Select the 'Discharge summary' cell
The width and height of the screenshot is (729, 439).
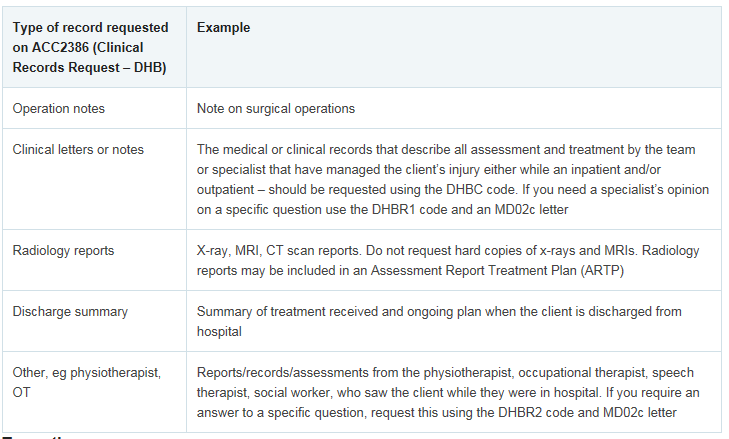pyautogui.click(x=94, y=321)
